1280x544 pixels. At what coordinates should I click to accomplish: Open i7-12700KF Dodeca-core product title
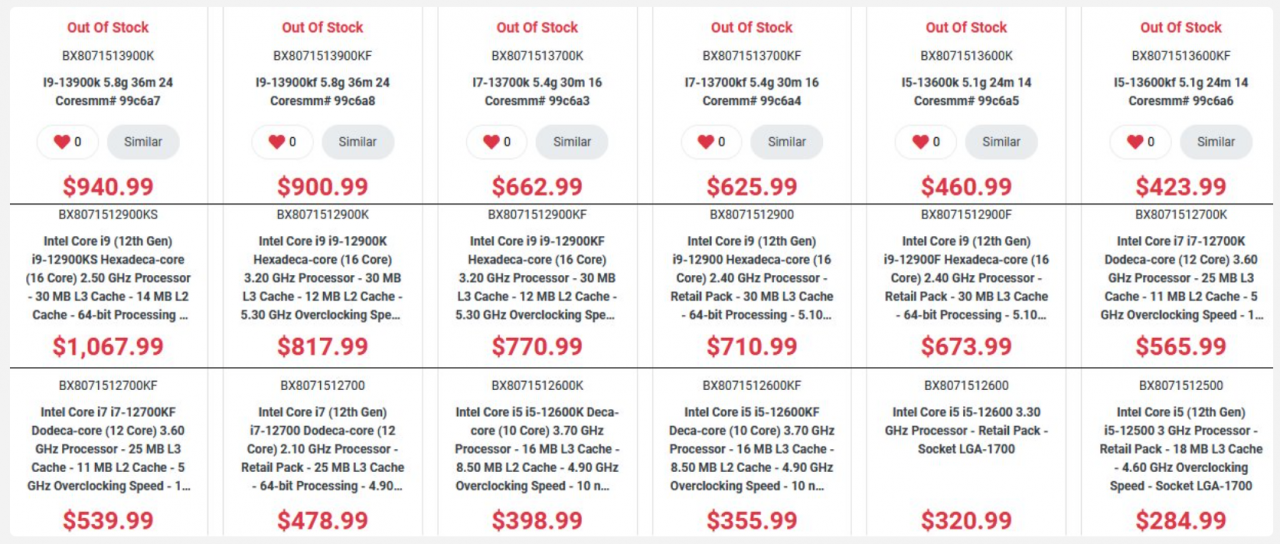108,449
